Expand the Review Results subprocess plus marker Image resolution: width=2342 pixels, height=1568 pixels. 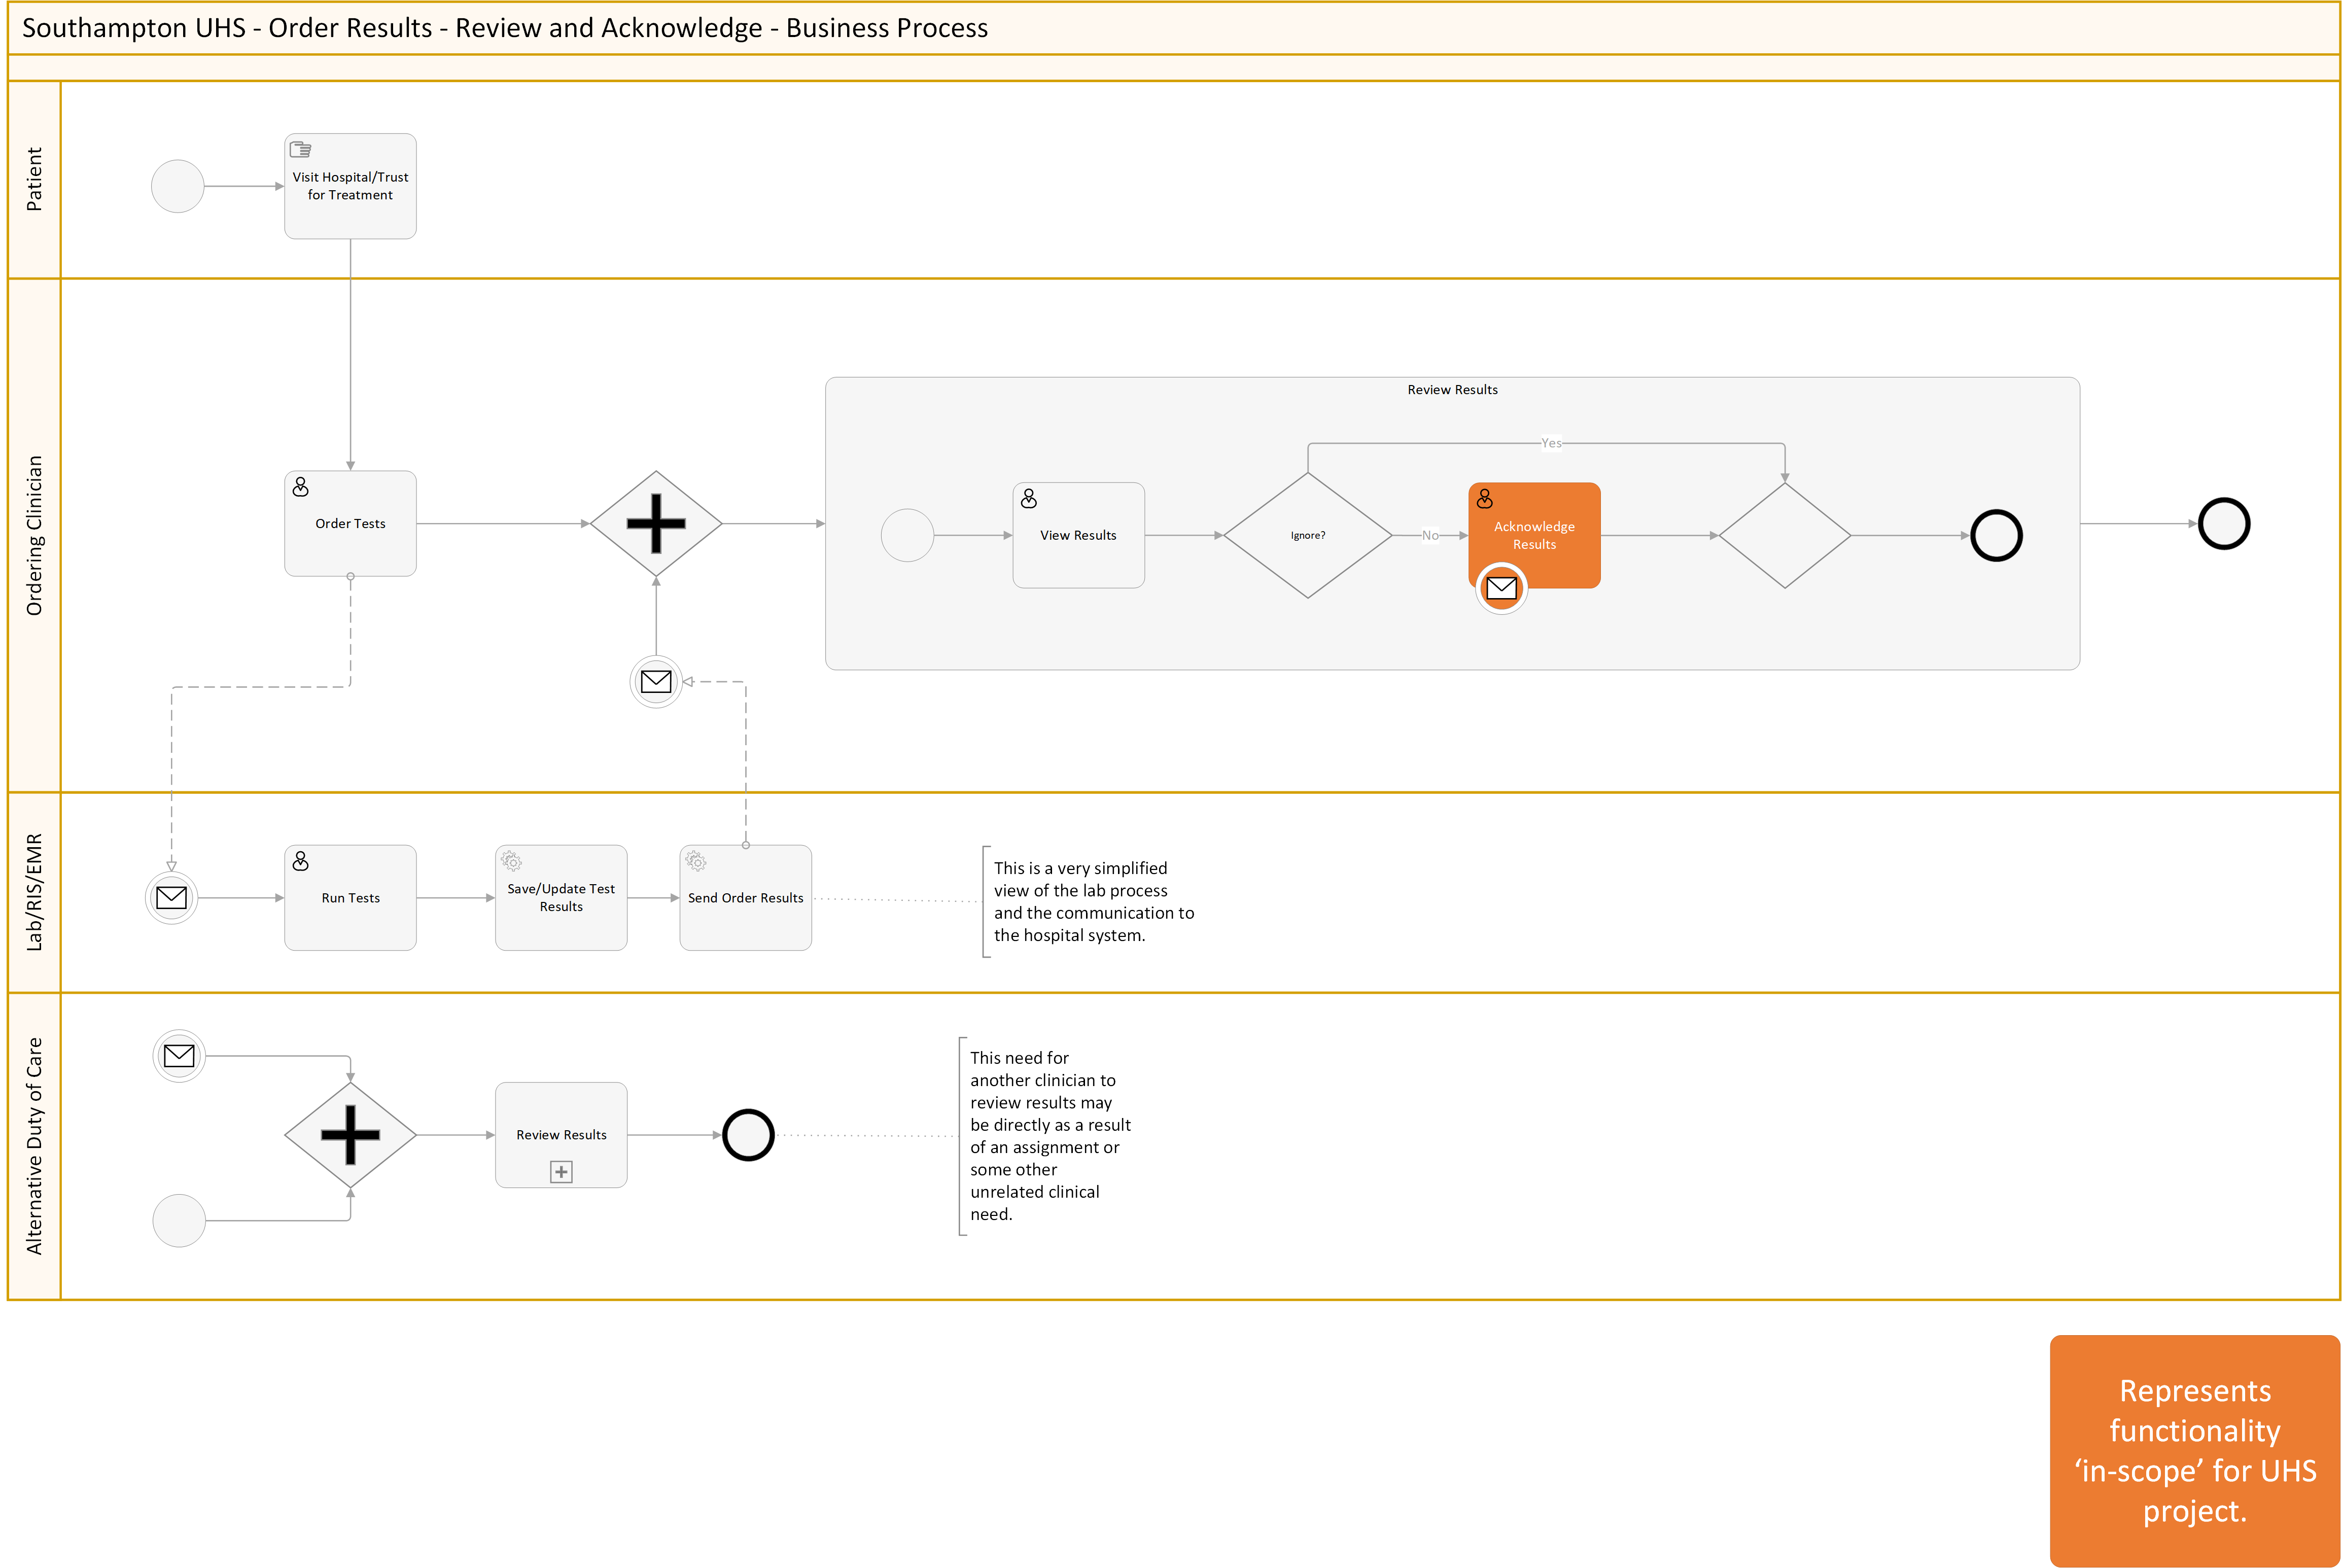point(561,1172)
